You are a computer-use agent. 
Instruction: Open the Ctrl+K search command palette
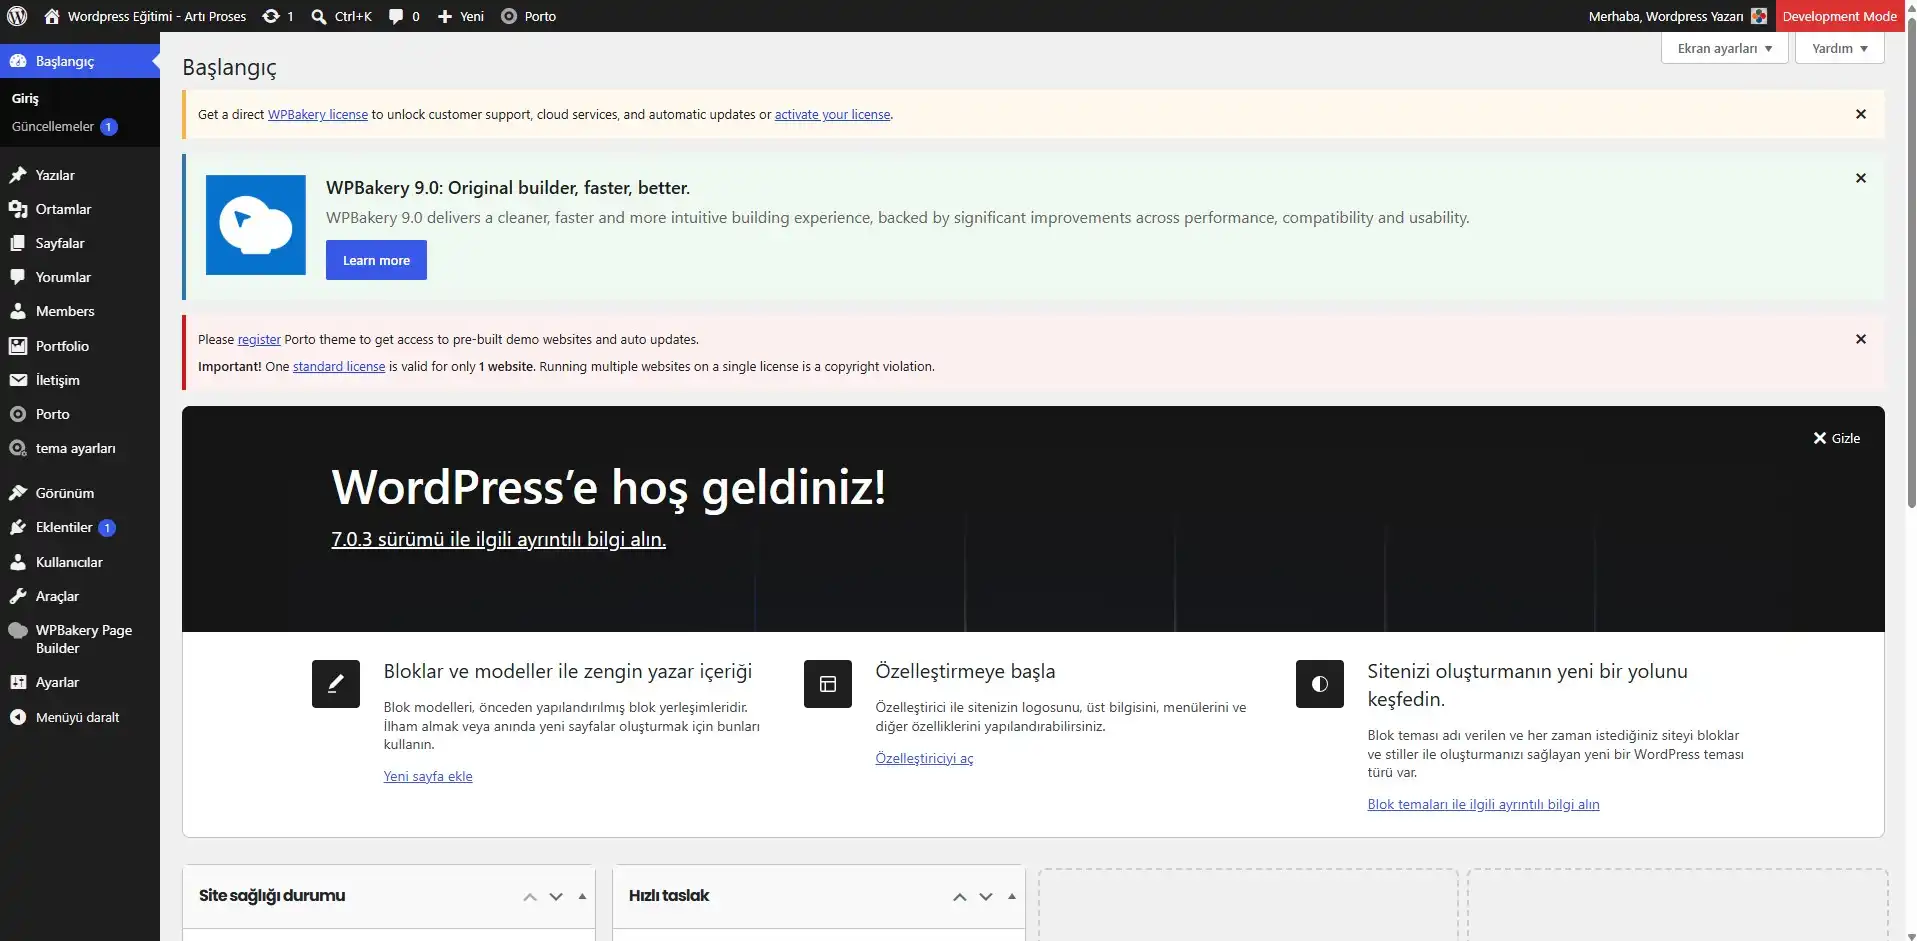click(341, 16)
